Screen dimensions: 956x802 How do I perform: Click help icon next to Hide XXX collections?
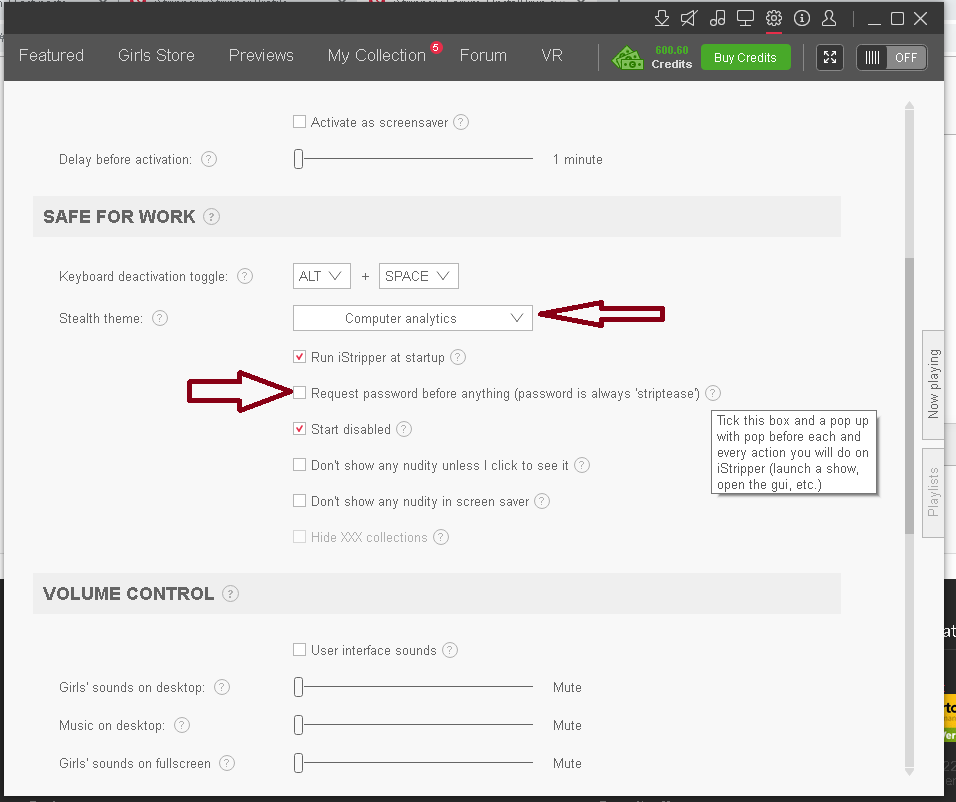(x=441, y=537)
